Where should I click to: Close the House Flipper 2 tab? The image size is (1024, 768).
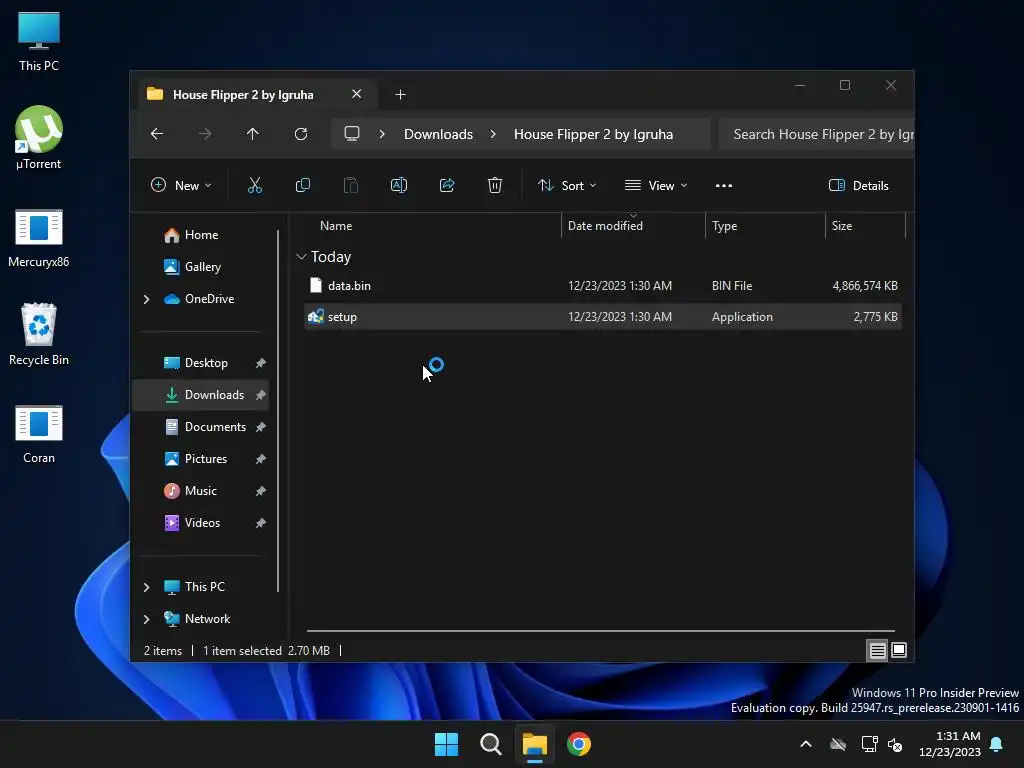357,94
